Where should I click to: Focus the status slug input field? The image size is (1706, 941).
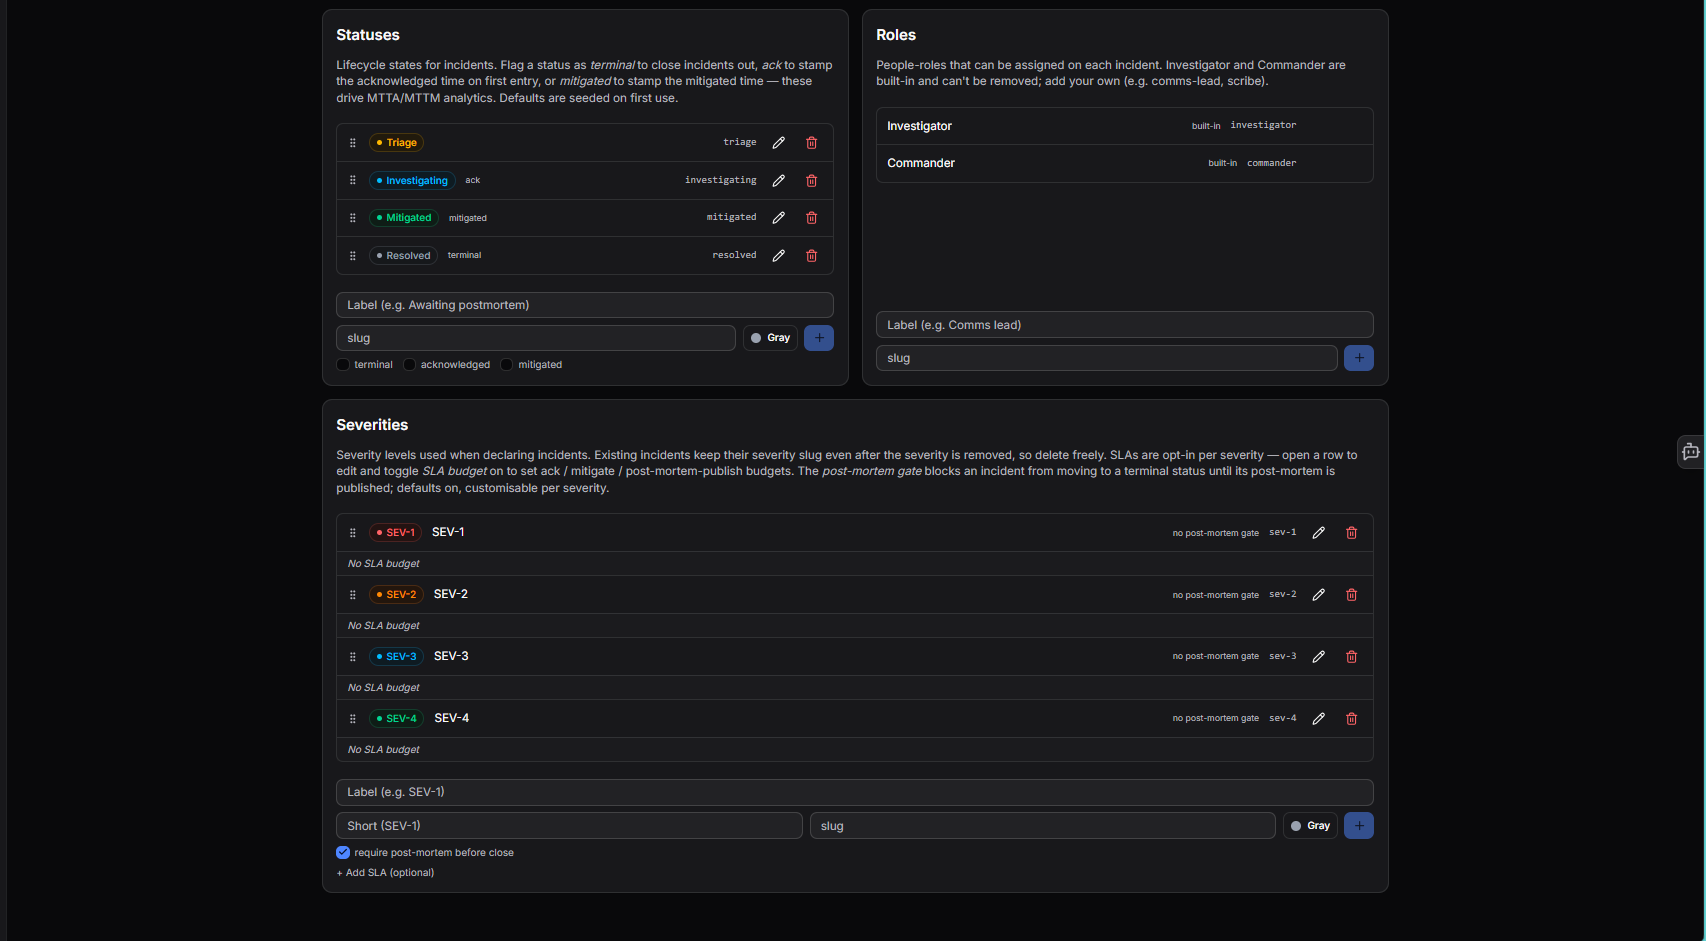click(536, 338)
